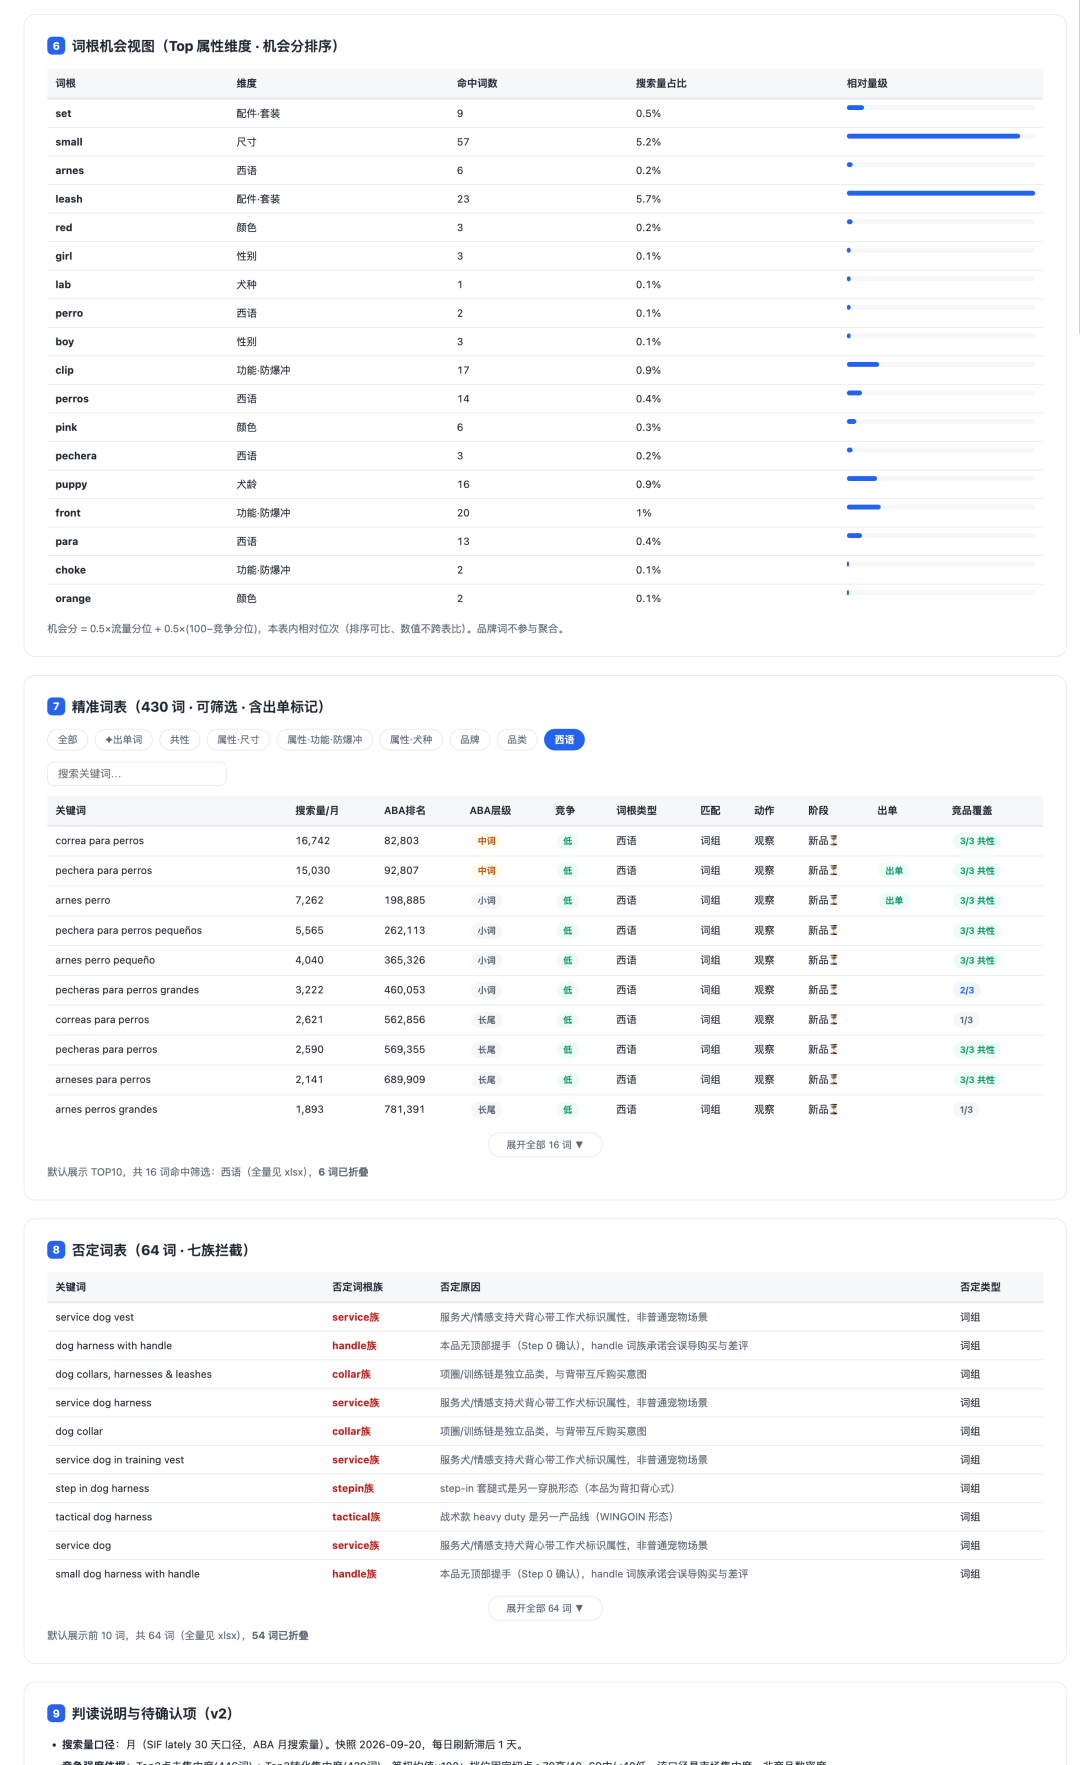The height and width of the screenshot is (1765, 1080).
Task: Click the 否定词根族 column header
Action: [358, 1287]
